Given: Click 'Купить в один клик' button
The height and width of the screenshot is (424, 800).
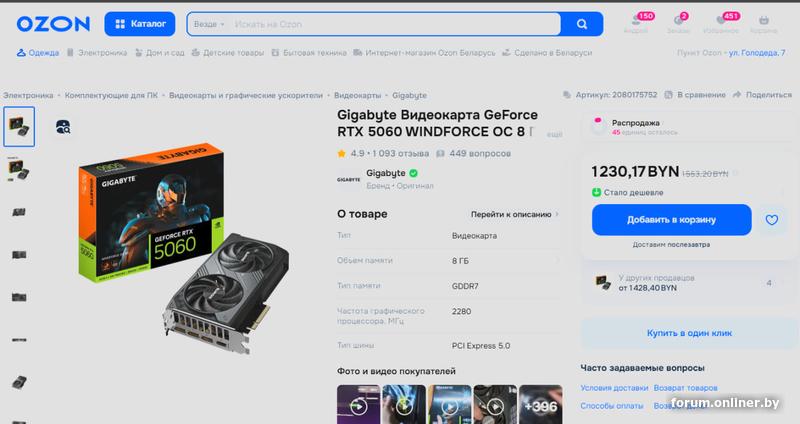Looking at the screenshot, I should 689,333.
